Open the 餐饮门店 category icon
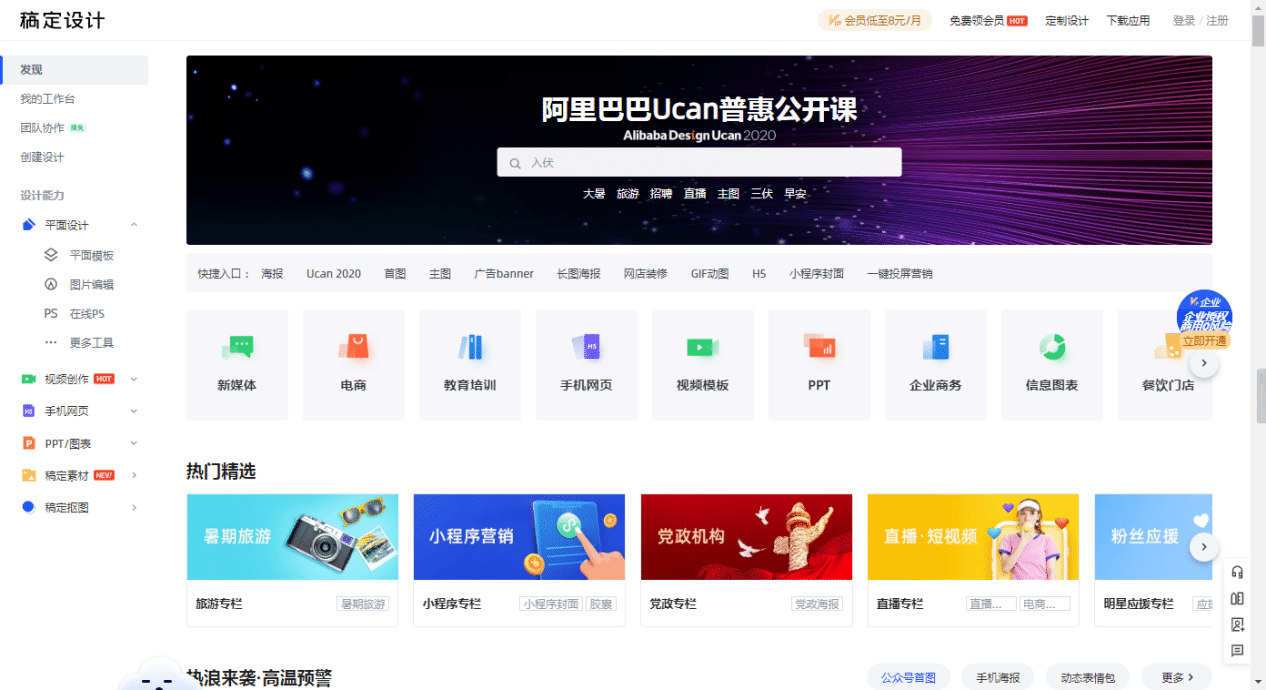 click(1168, 347)
